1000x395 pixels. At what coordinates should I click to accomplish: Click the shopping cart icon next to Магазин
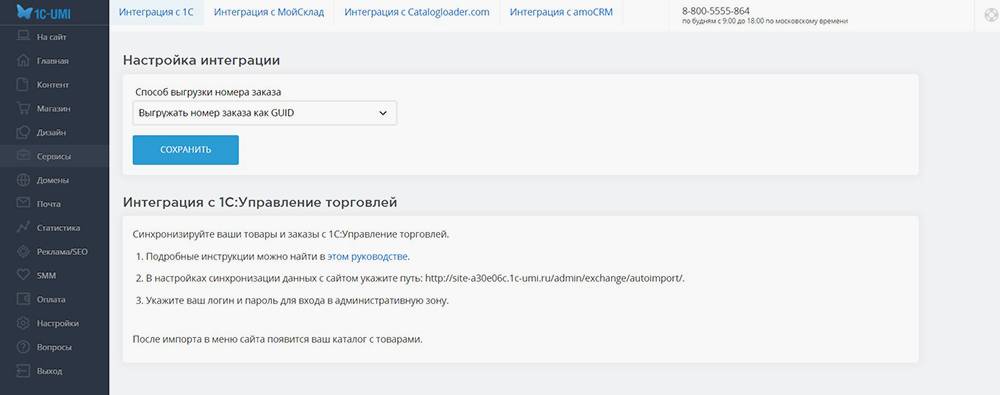click(24, 108)
